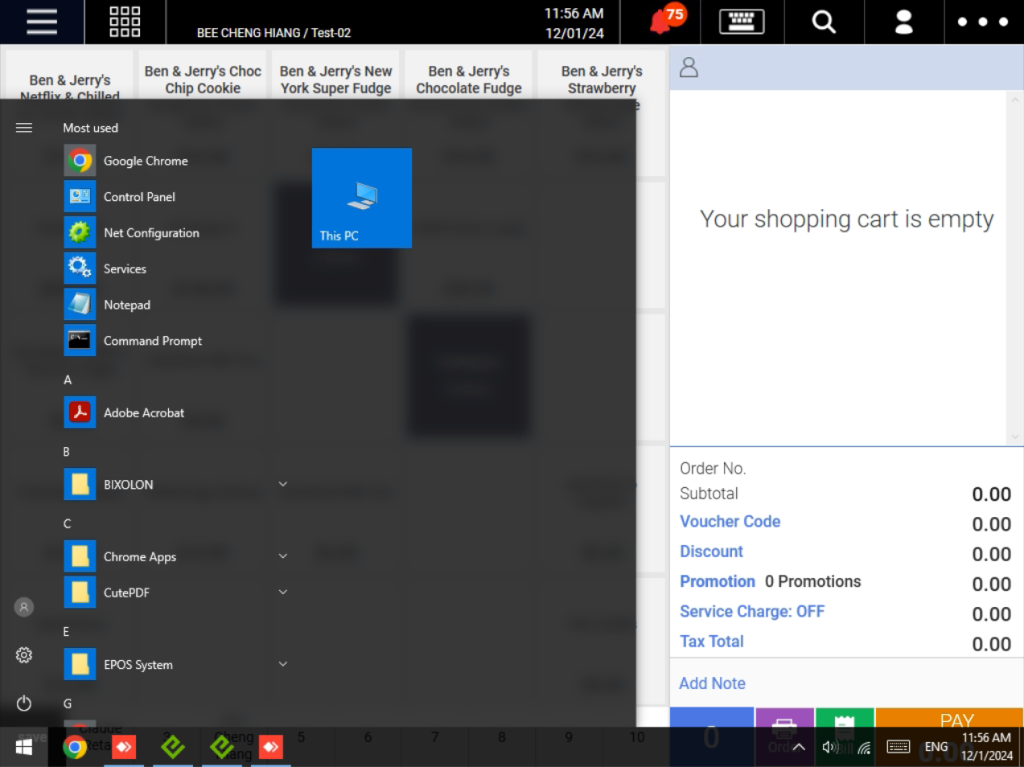The height and width of the screenshot is (767, 1024).
Task: Open Command Prompt from Start menu
Action: tap(152, 341)
